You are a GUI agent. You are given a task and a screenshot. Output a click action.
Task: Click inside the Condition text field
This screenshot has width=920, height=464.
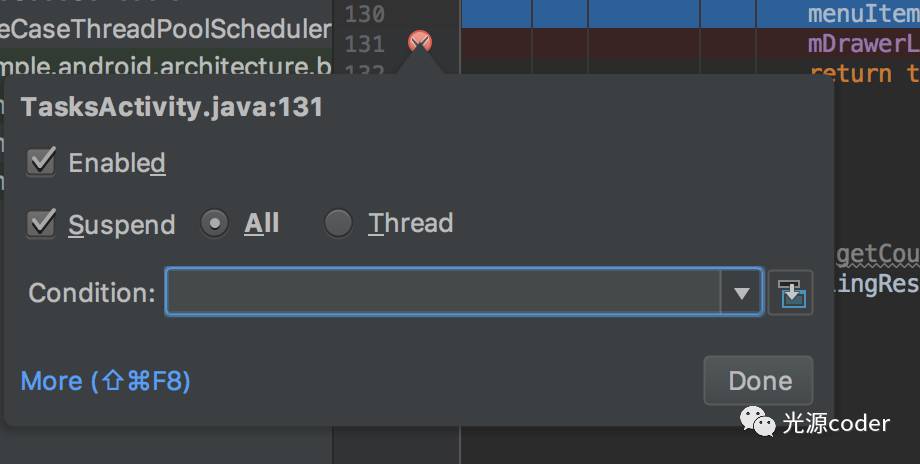coord(443,292)
